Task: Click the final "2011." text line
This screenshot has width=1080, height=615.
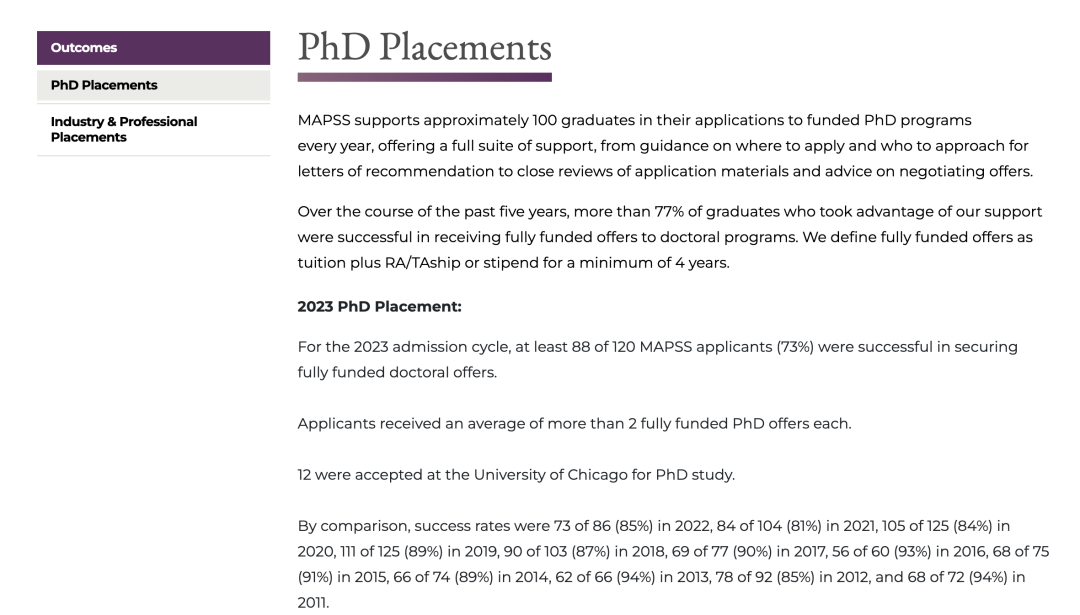Action: 313,603
